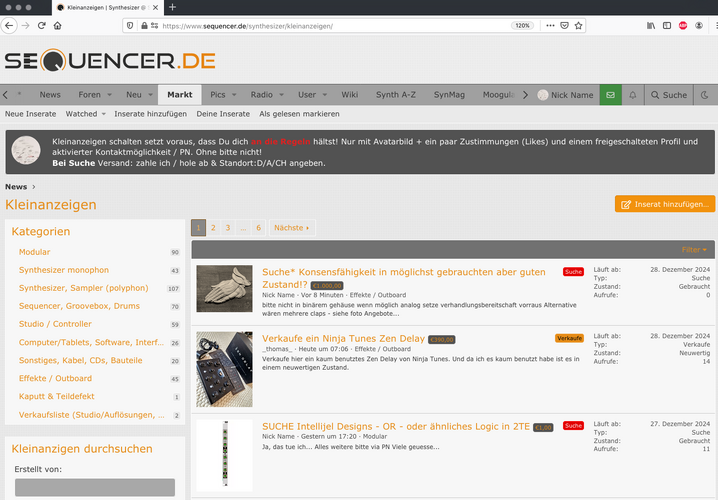Open SUCHE Intellijel Designs OR listing title
The height and width of the screenshot is (500, 718).
396,426
